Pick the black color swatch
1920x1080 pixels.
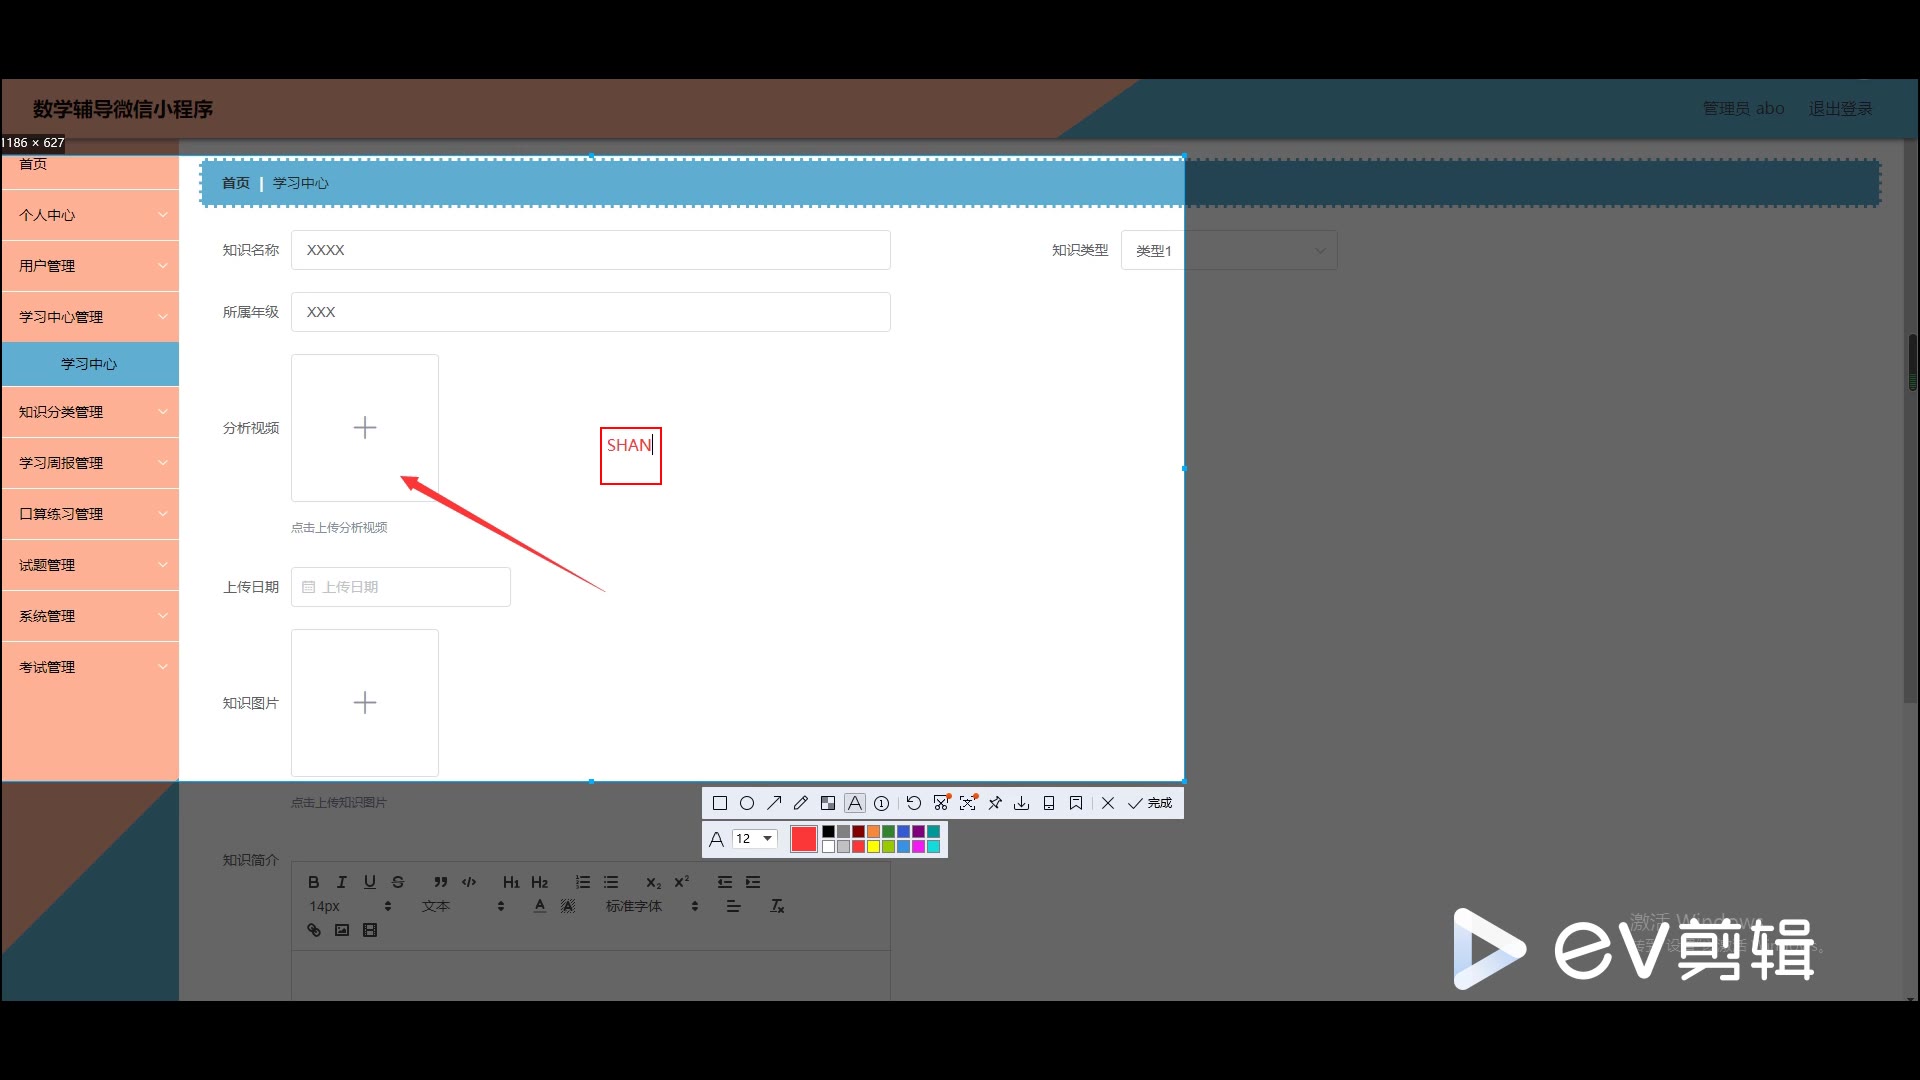pyautogui.click(x=828, y=832)
